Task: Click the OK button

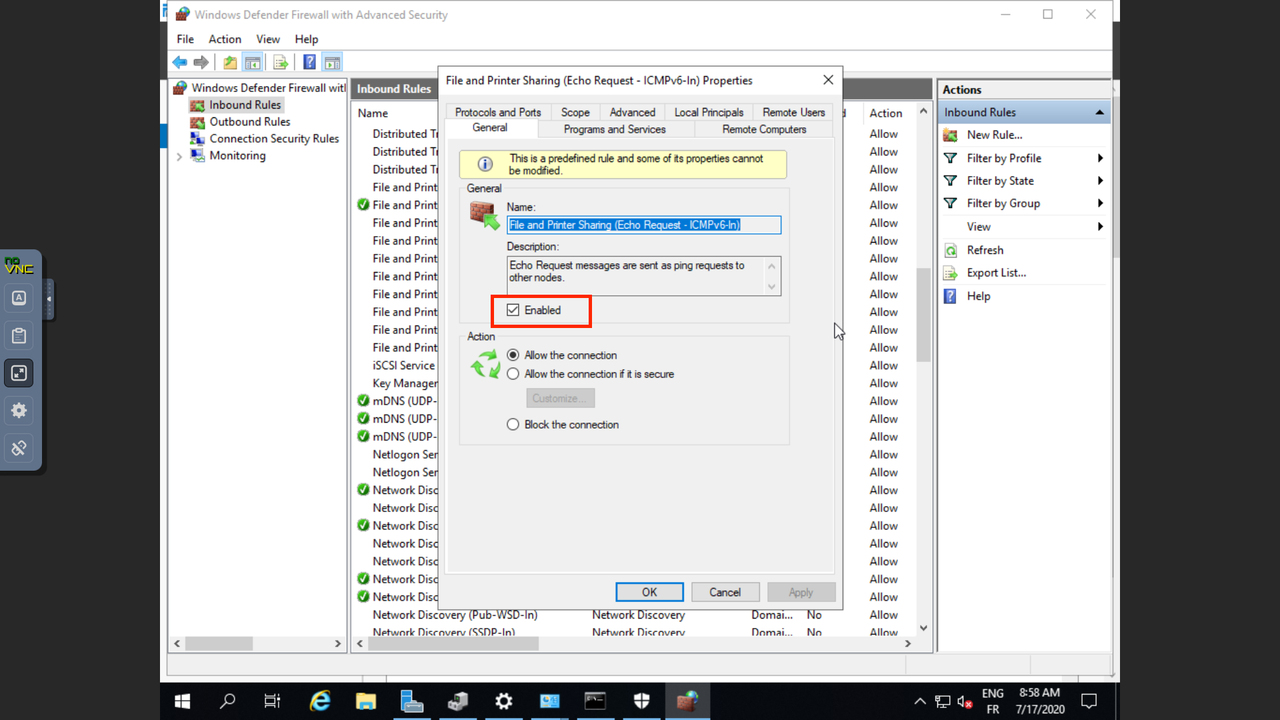Action: pos(649,592)
